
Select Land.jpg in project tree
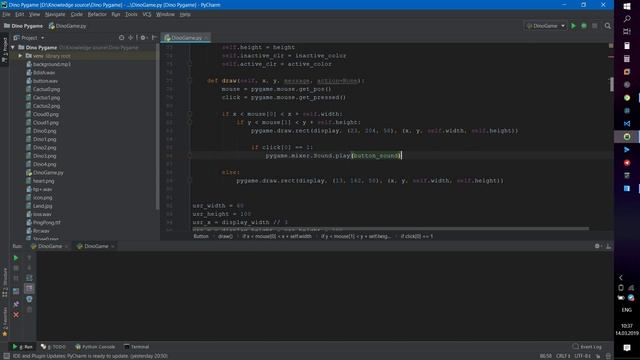42,206
